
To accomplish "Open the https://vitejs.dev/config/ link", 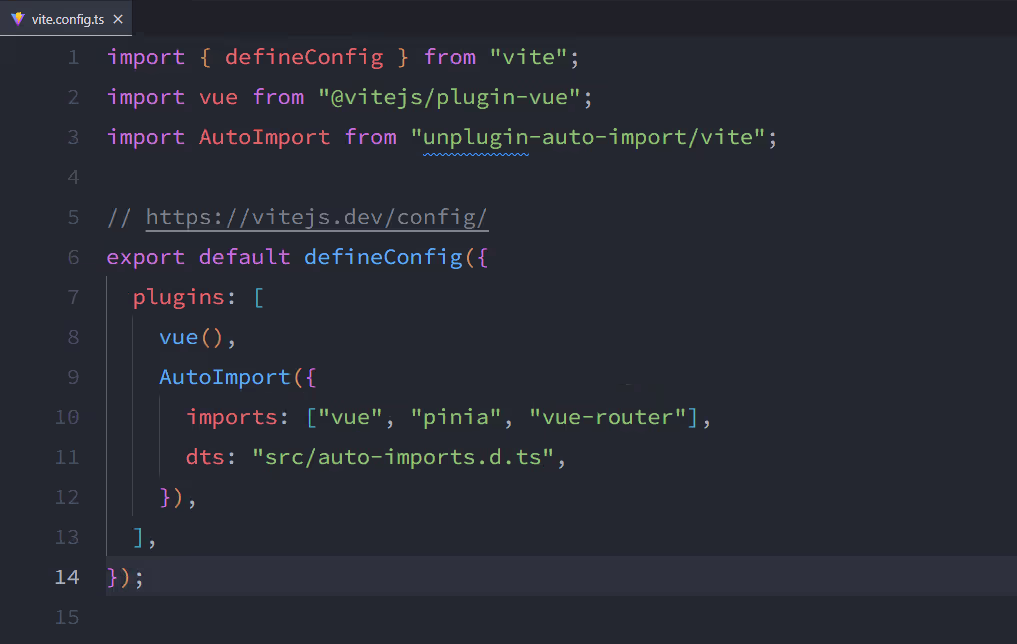I will coord(317,217).
